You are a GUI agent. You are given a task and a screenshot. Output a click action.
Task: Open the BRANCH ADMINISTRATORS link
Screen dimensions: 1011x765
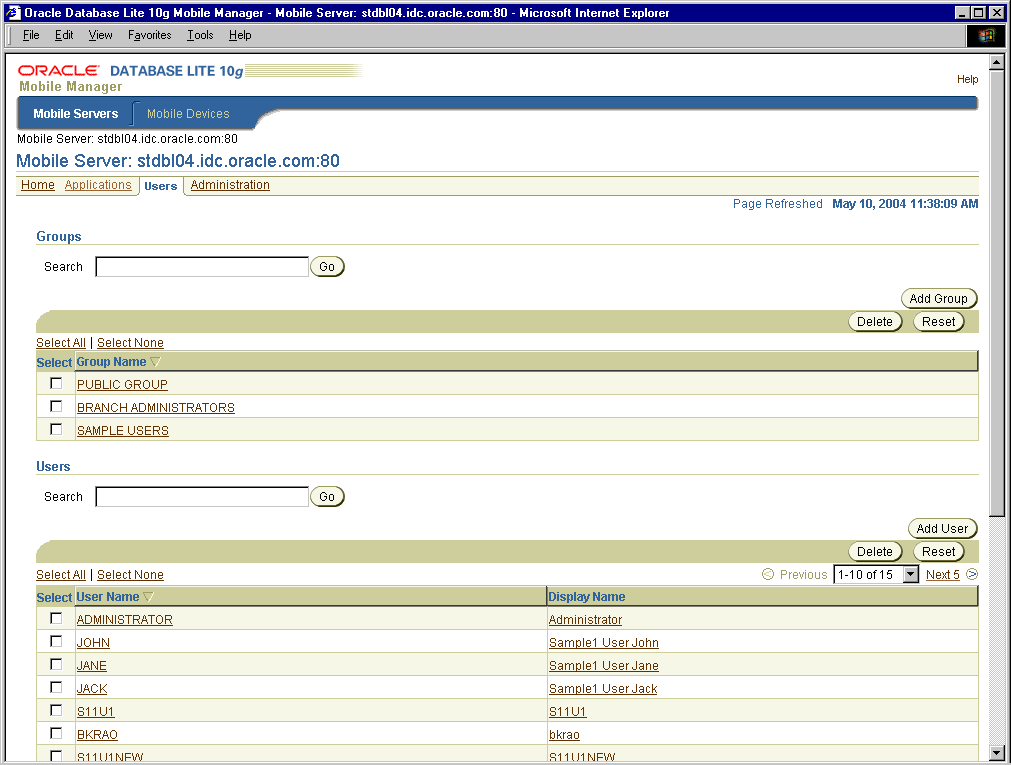coord(155,408)
